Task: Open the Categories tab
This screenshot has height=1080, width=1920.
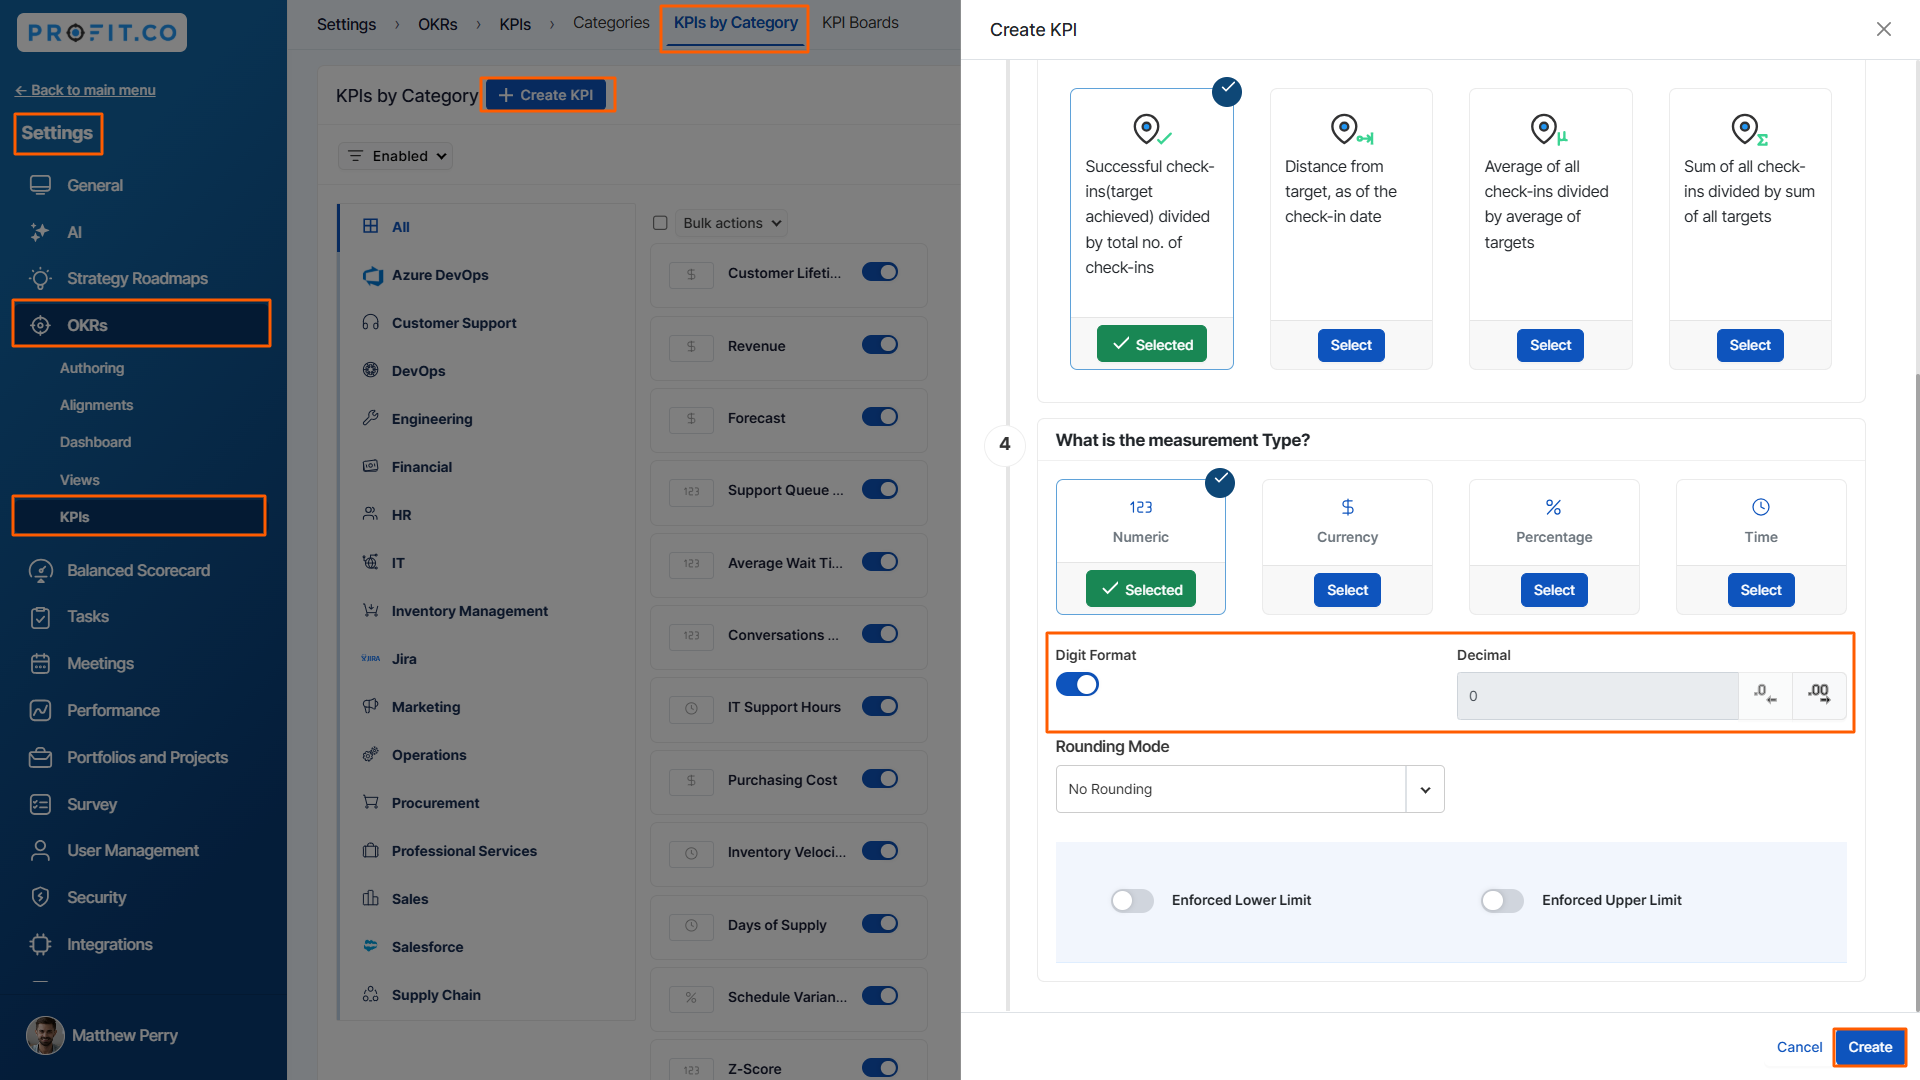Action: pyautogui.click(x=611, y=22)
